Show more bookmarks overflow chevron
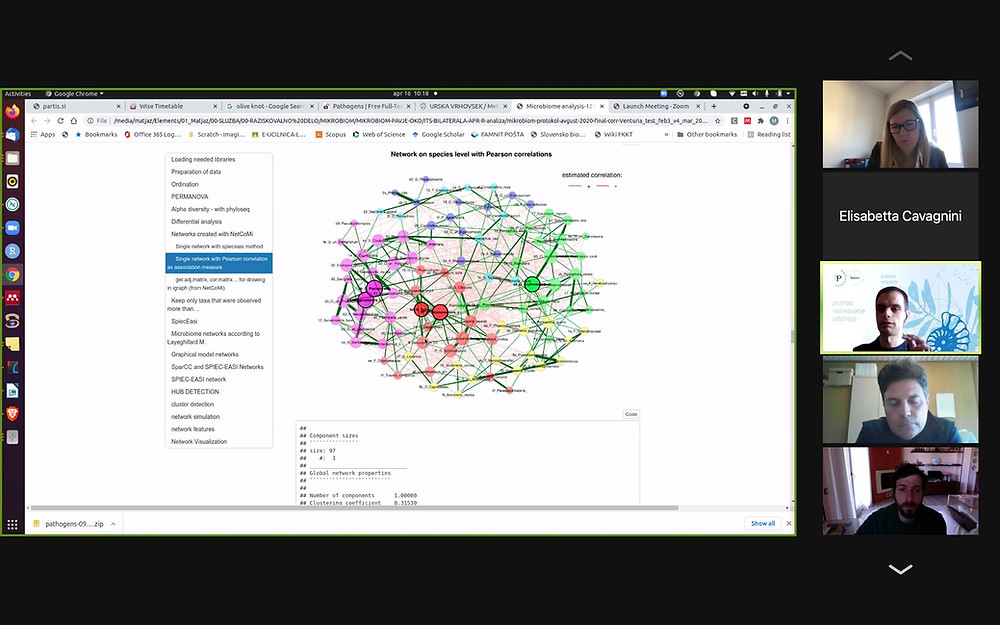 coord(666,135)
